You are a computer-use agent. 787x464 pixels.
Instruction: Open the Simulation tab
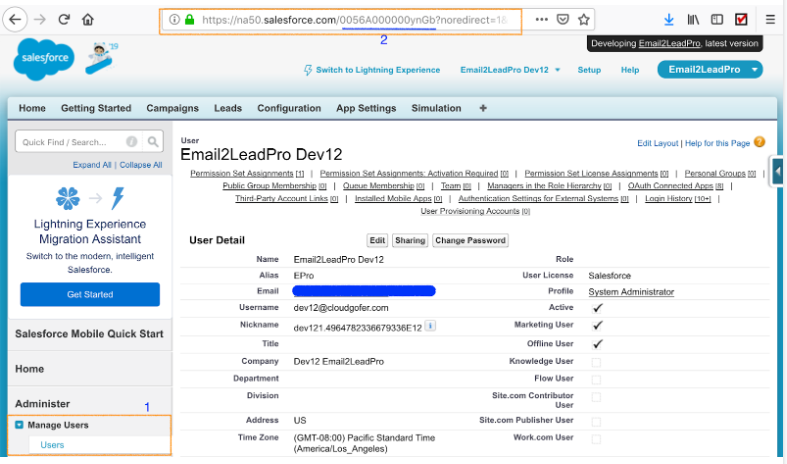[x=436, y=108]
